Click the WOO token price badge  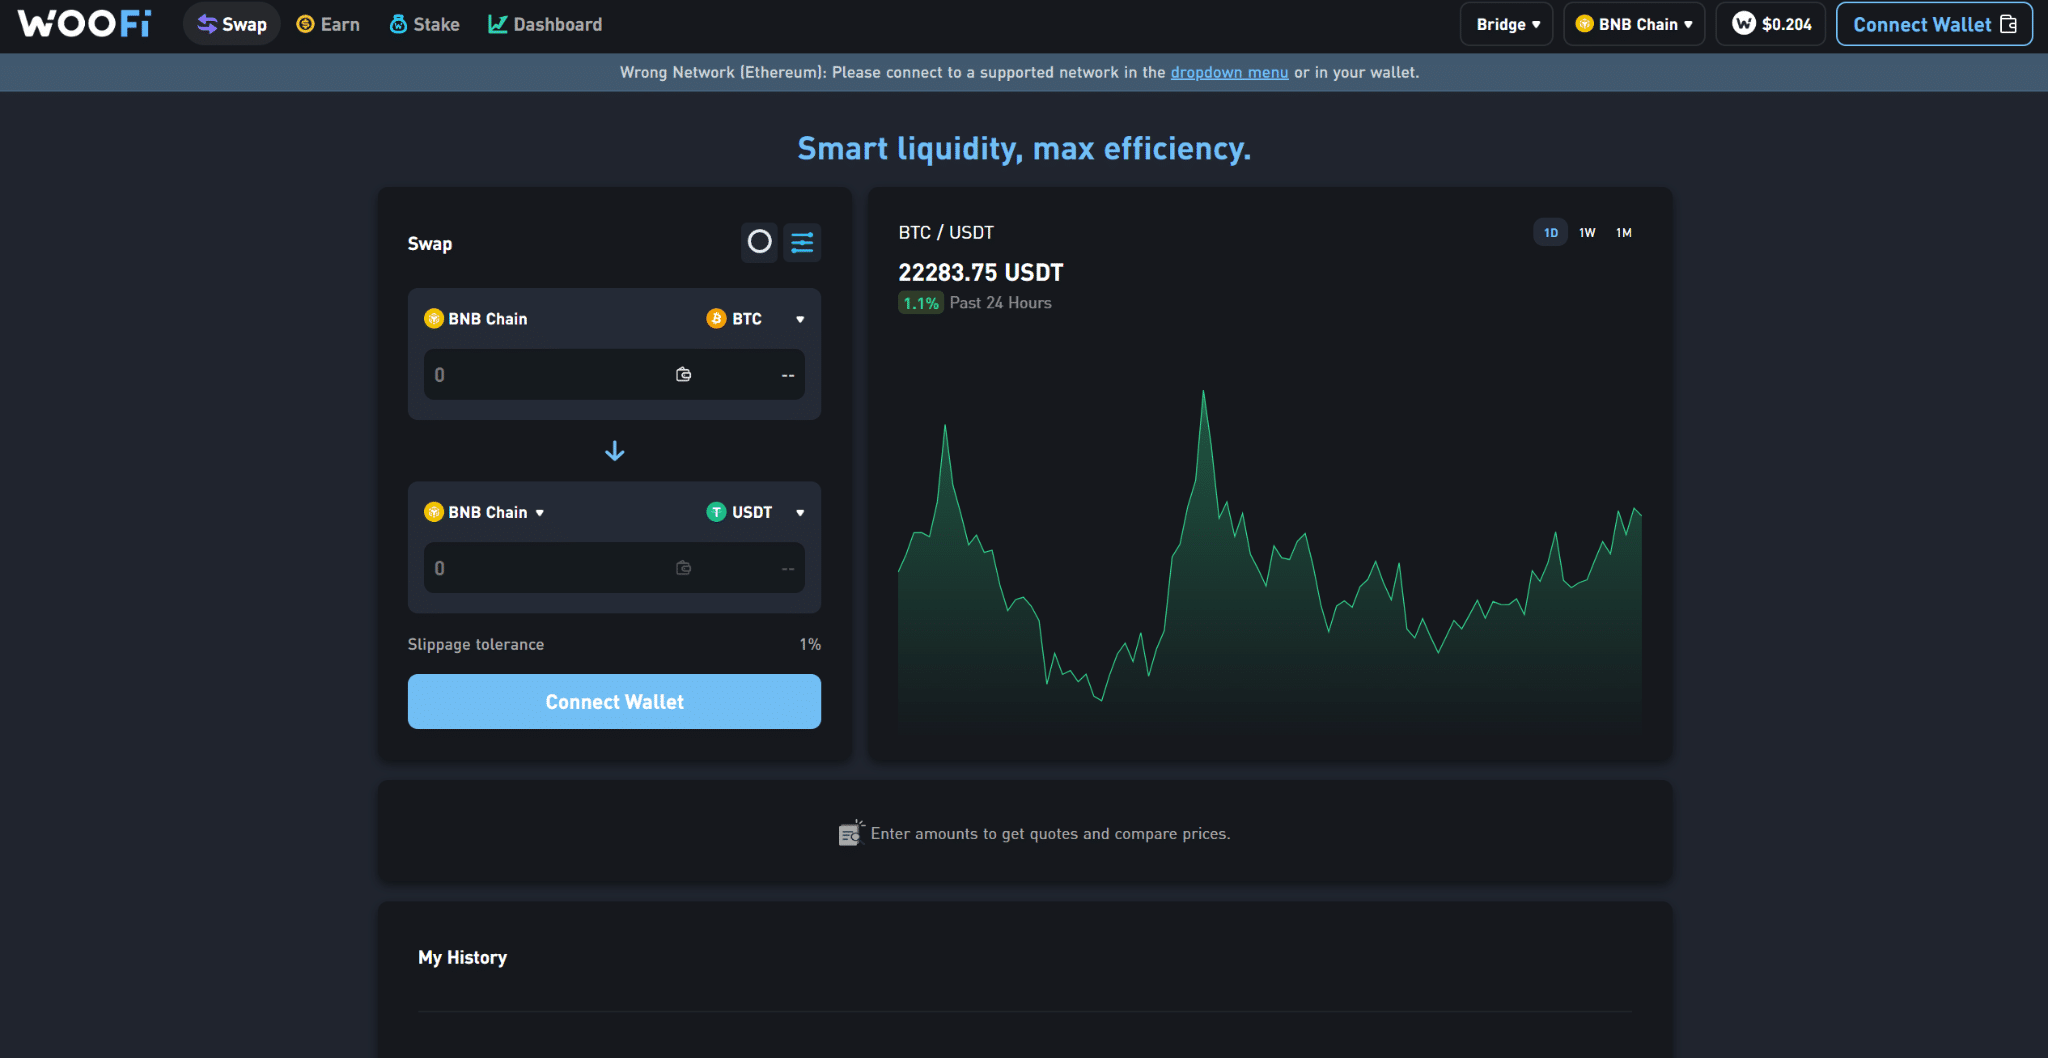click(1770, 24)
